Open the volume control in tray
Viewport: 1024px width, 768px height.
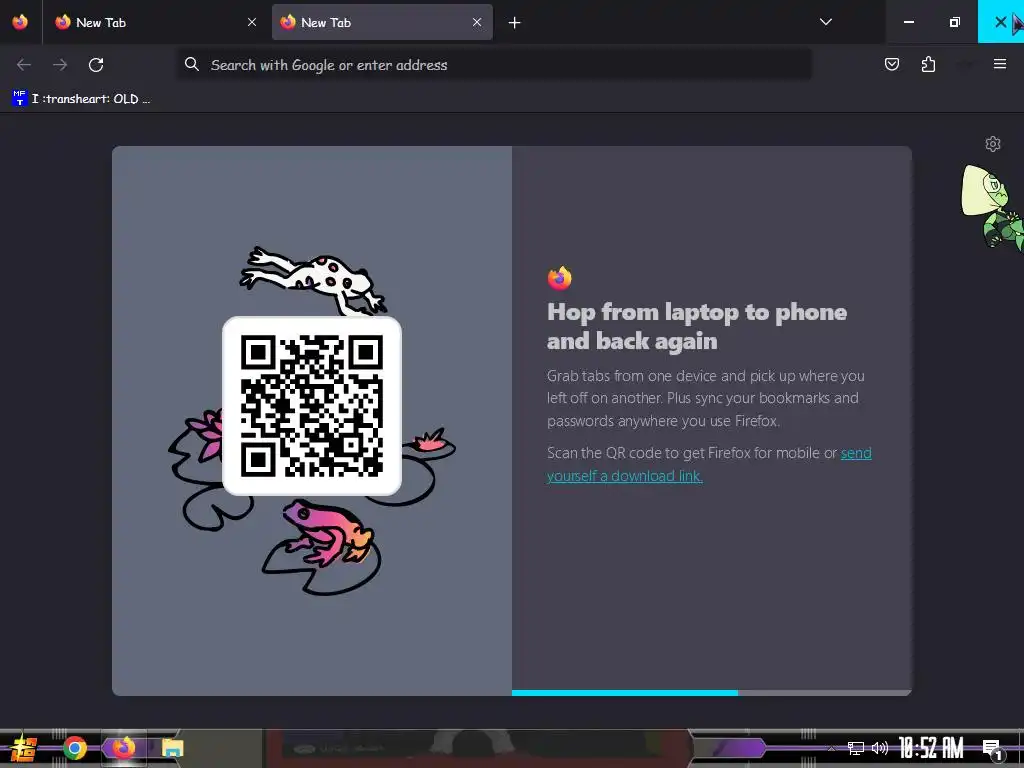[x=880, y=748]
